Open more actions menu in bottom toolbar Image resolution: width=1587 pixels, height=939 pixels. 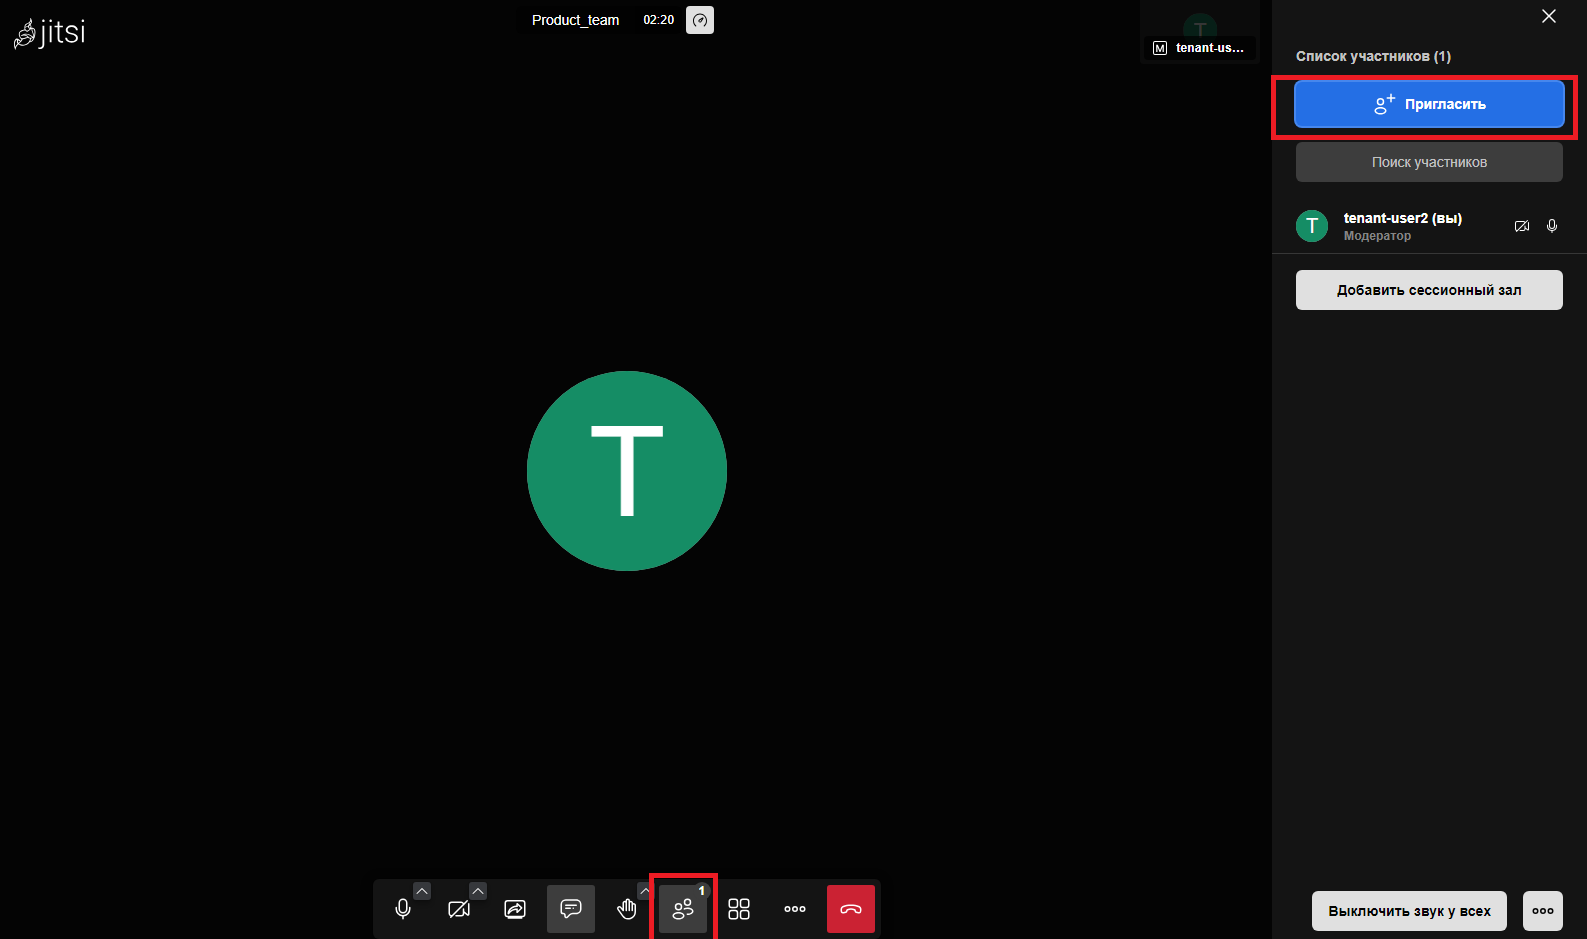[x=795, y=909]
